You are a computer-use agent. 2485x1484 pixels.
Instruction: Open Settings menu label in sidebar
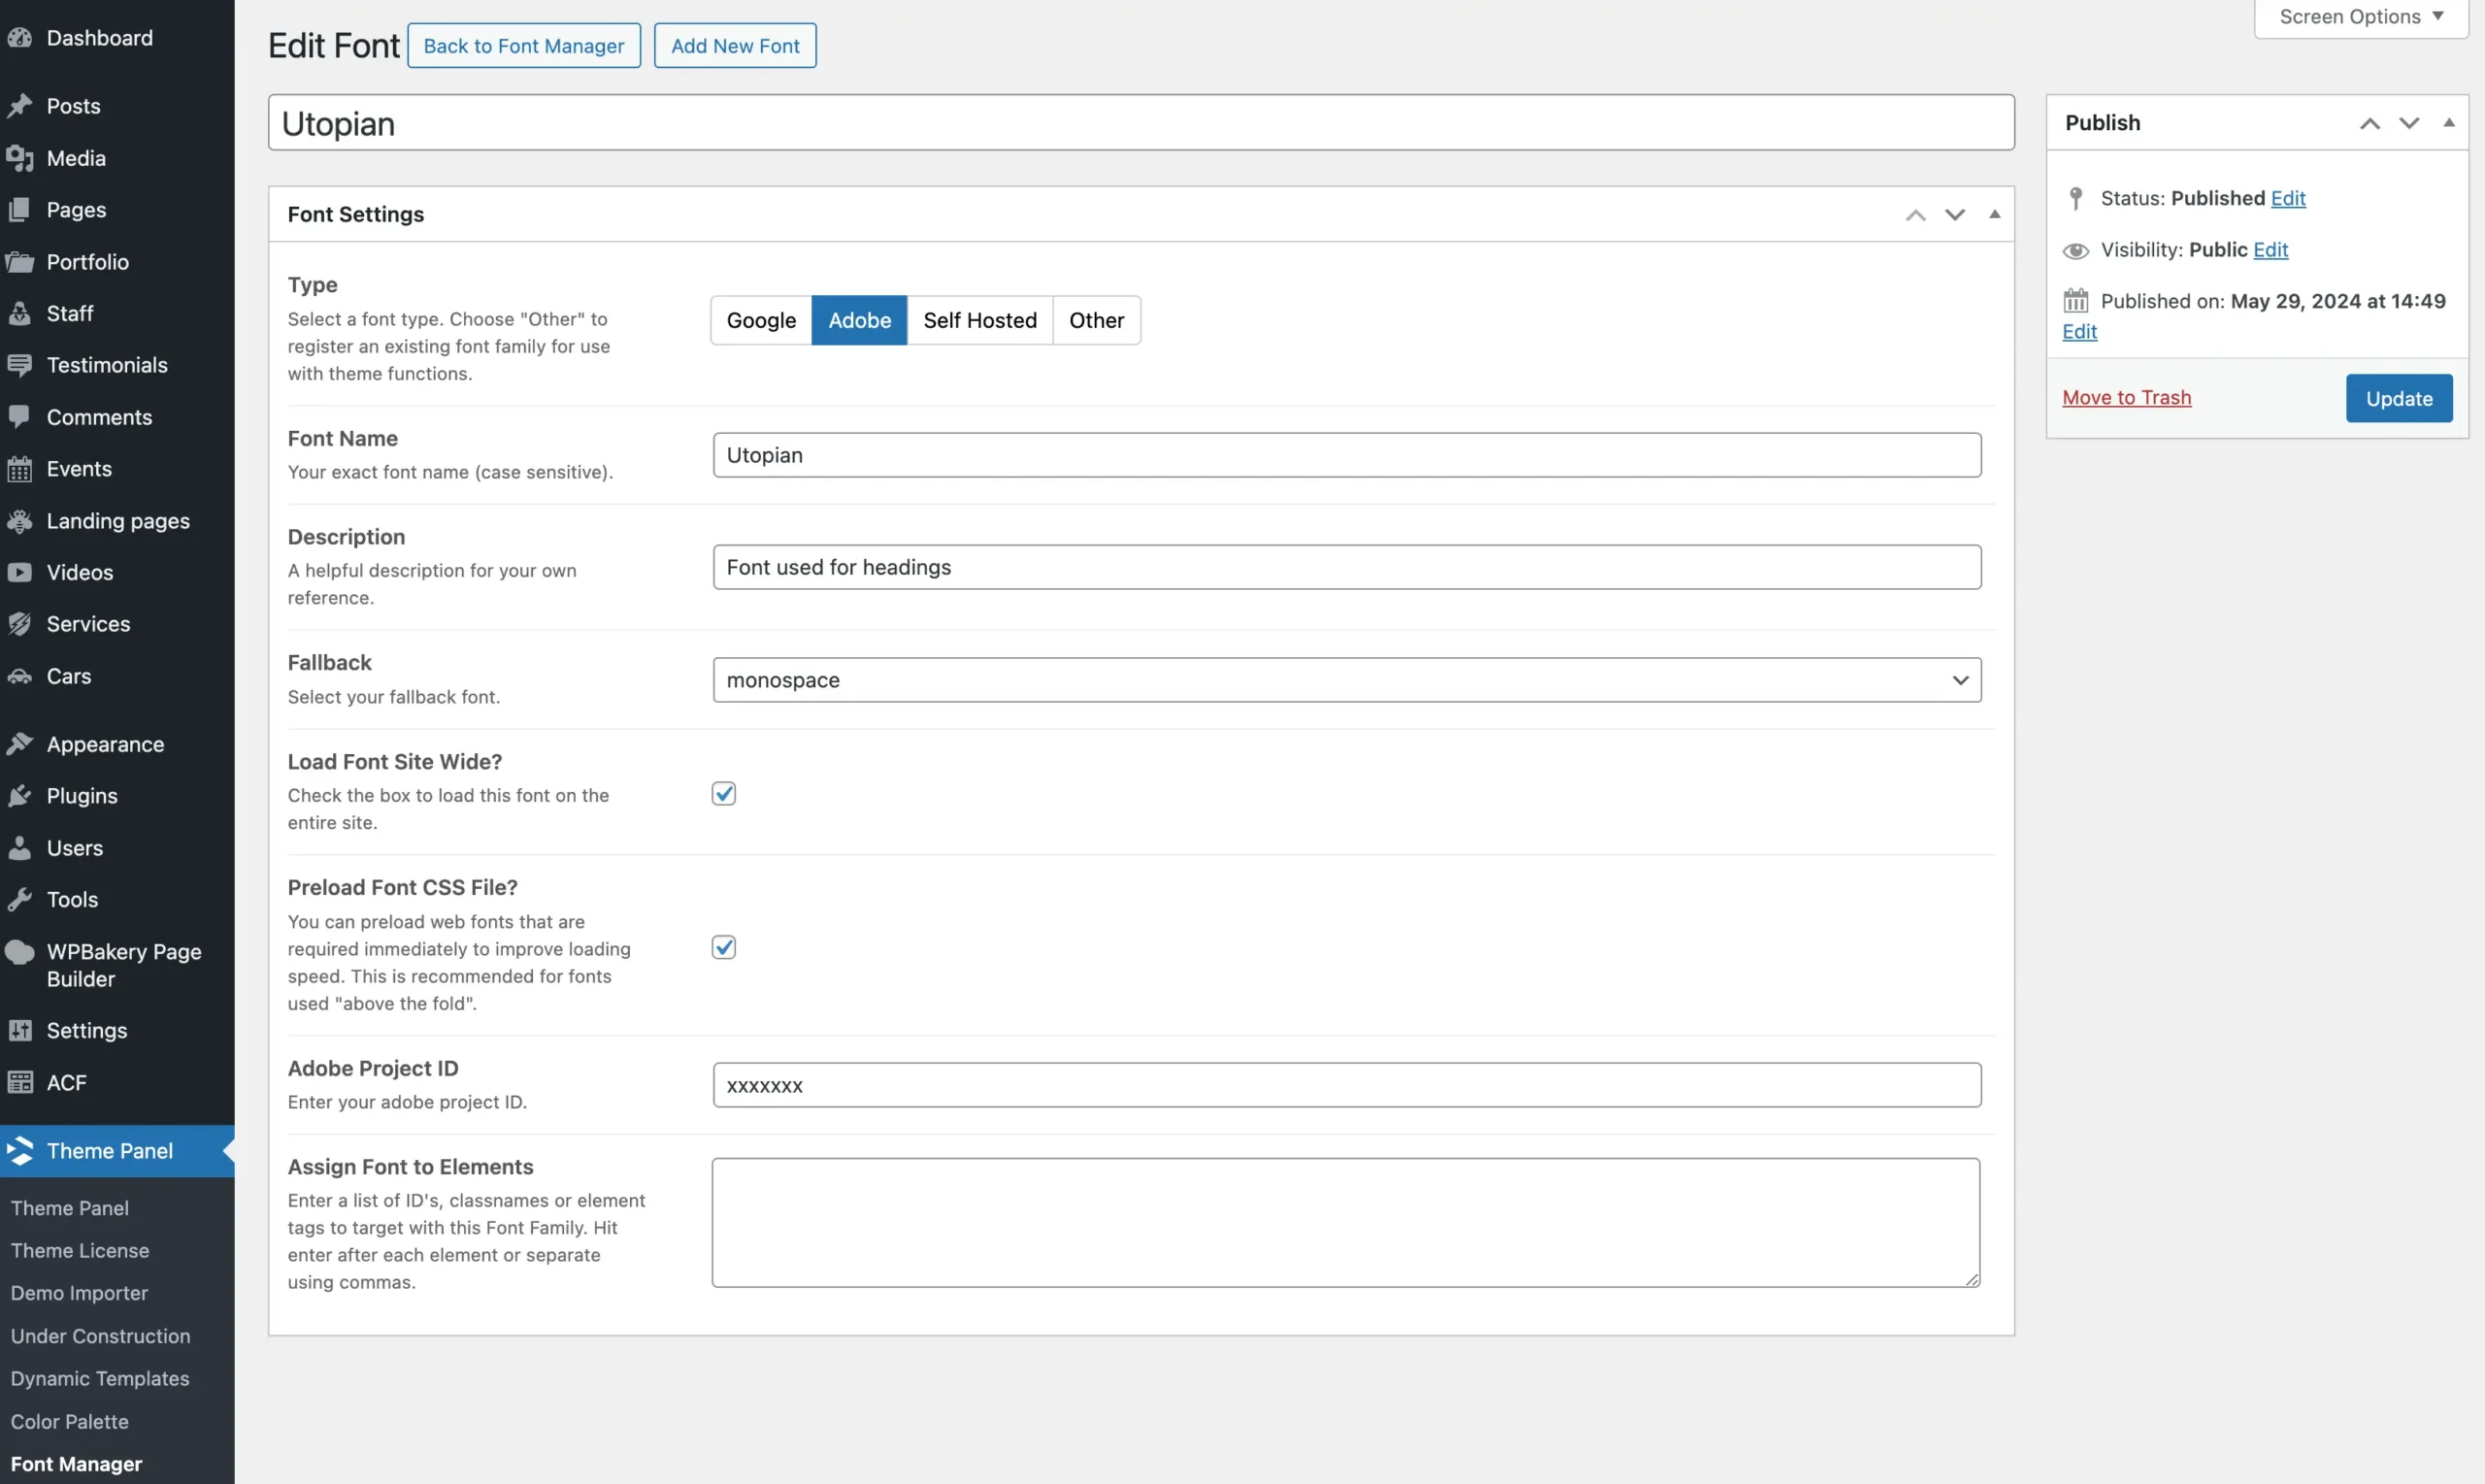87,1030
